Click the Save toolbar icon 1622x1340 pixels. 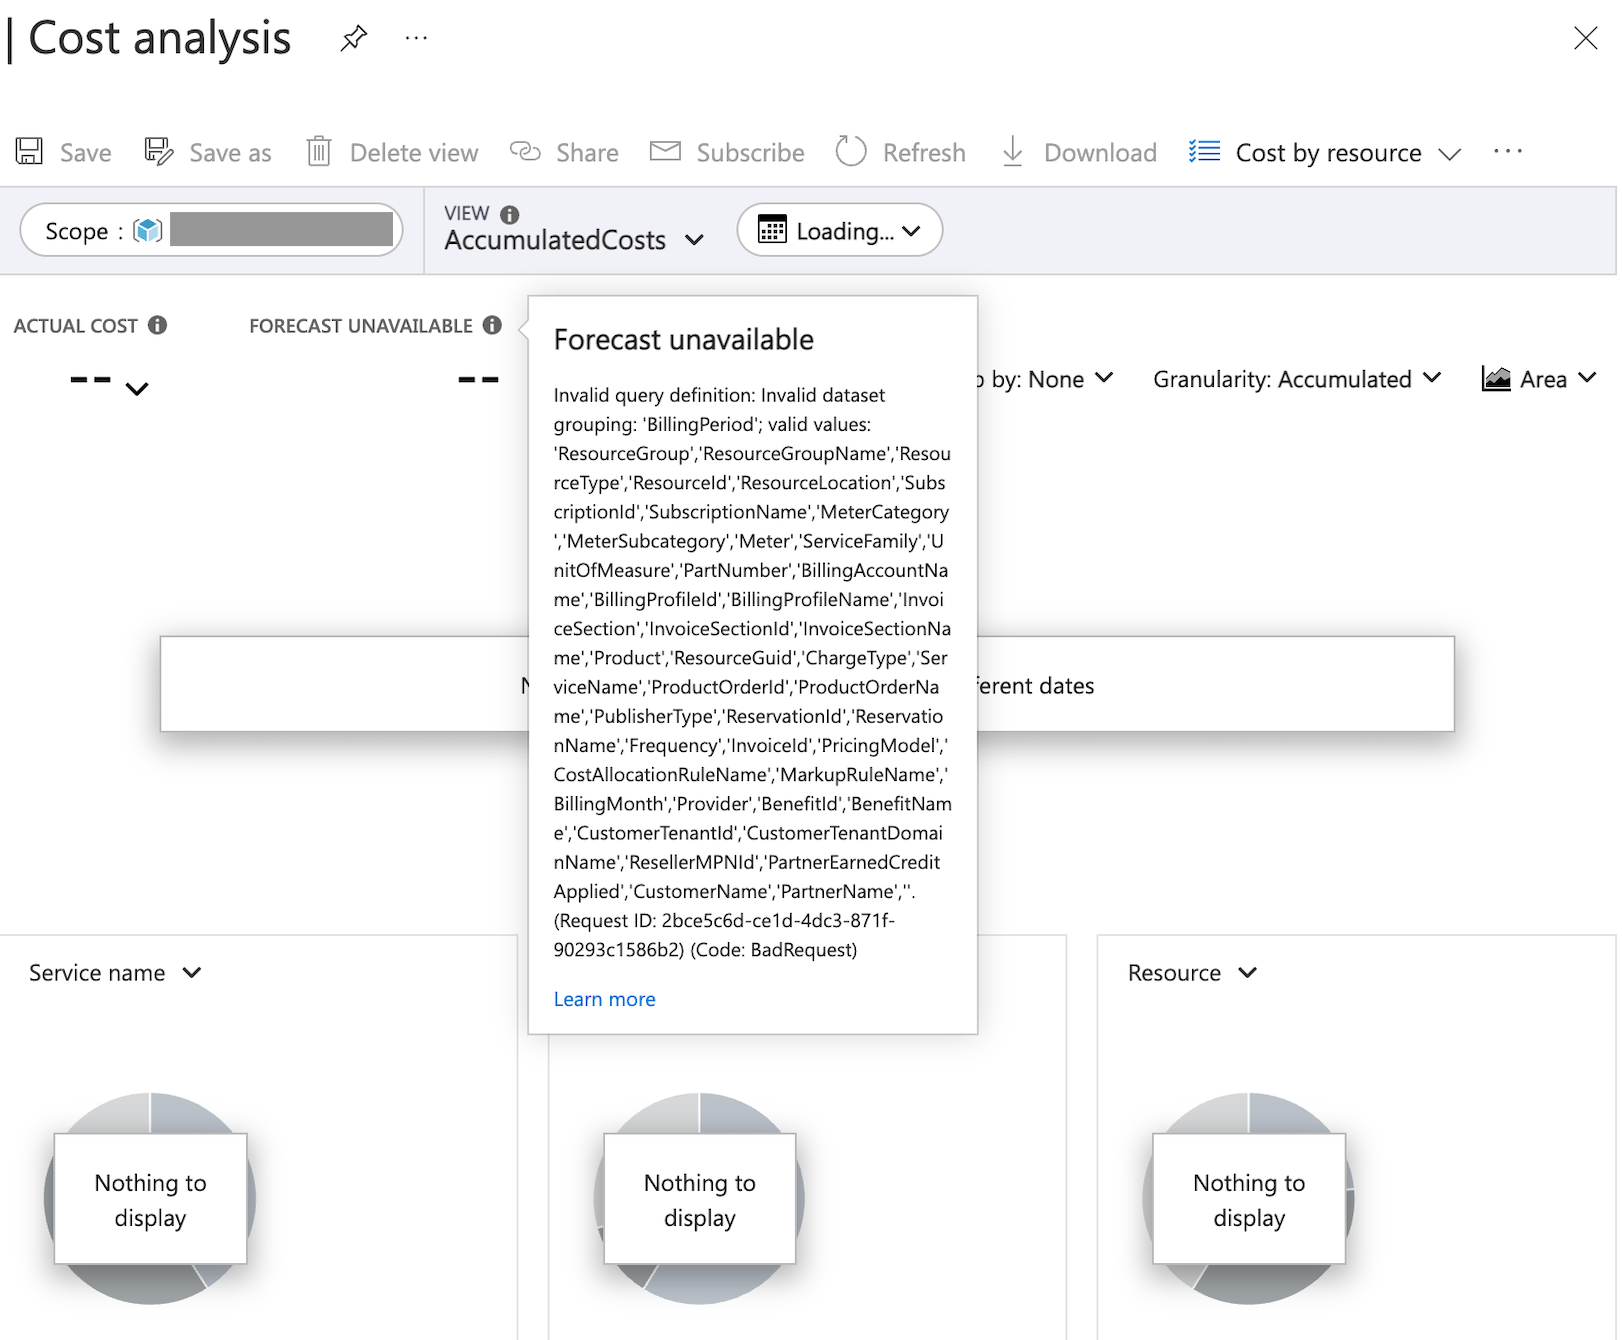(x=30, y=152)
